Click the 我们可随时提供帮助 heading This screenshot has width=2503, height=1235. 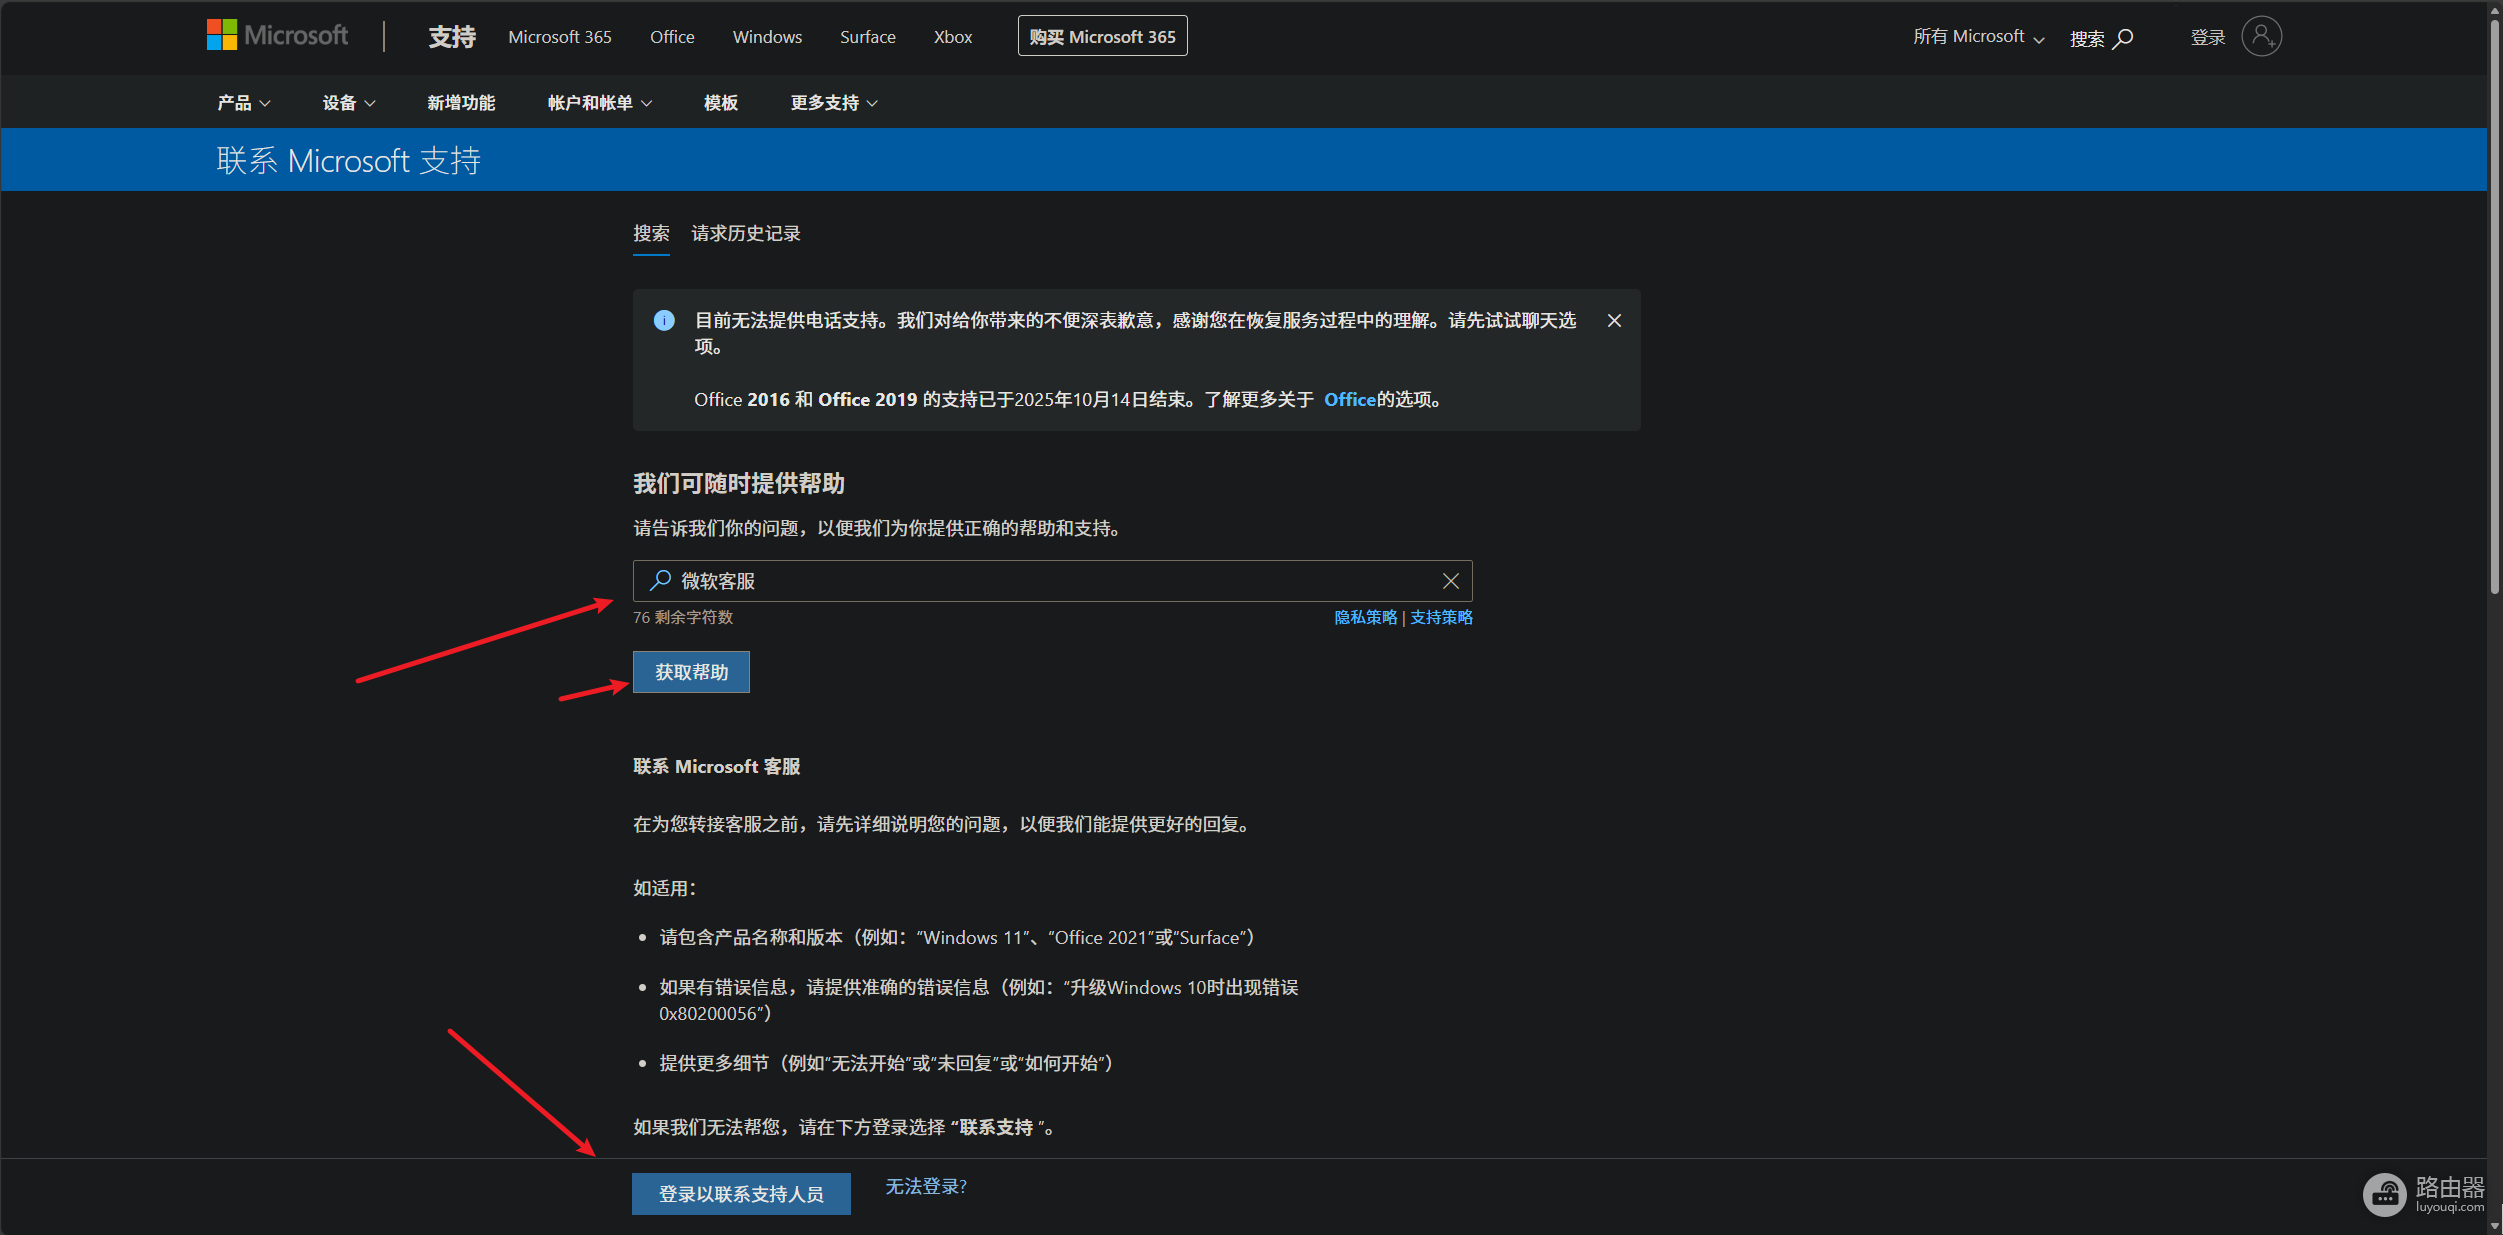739,484
